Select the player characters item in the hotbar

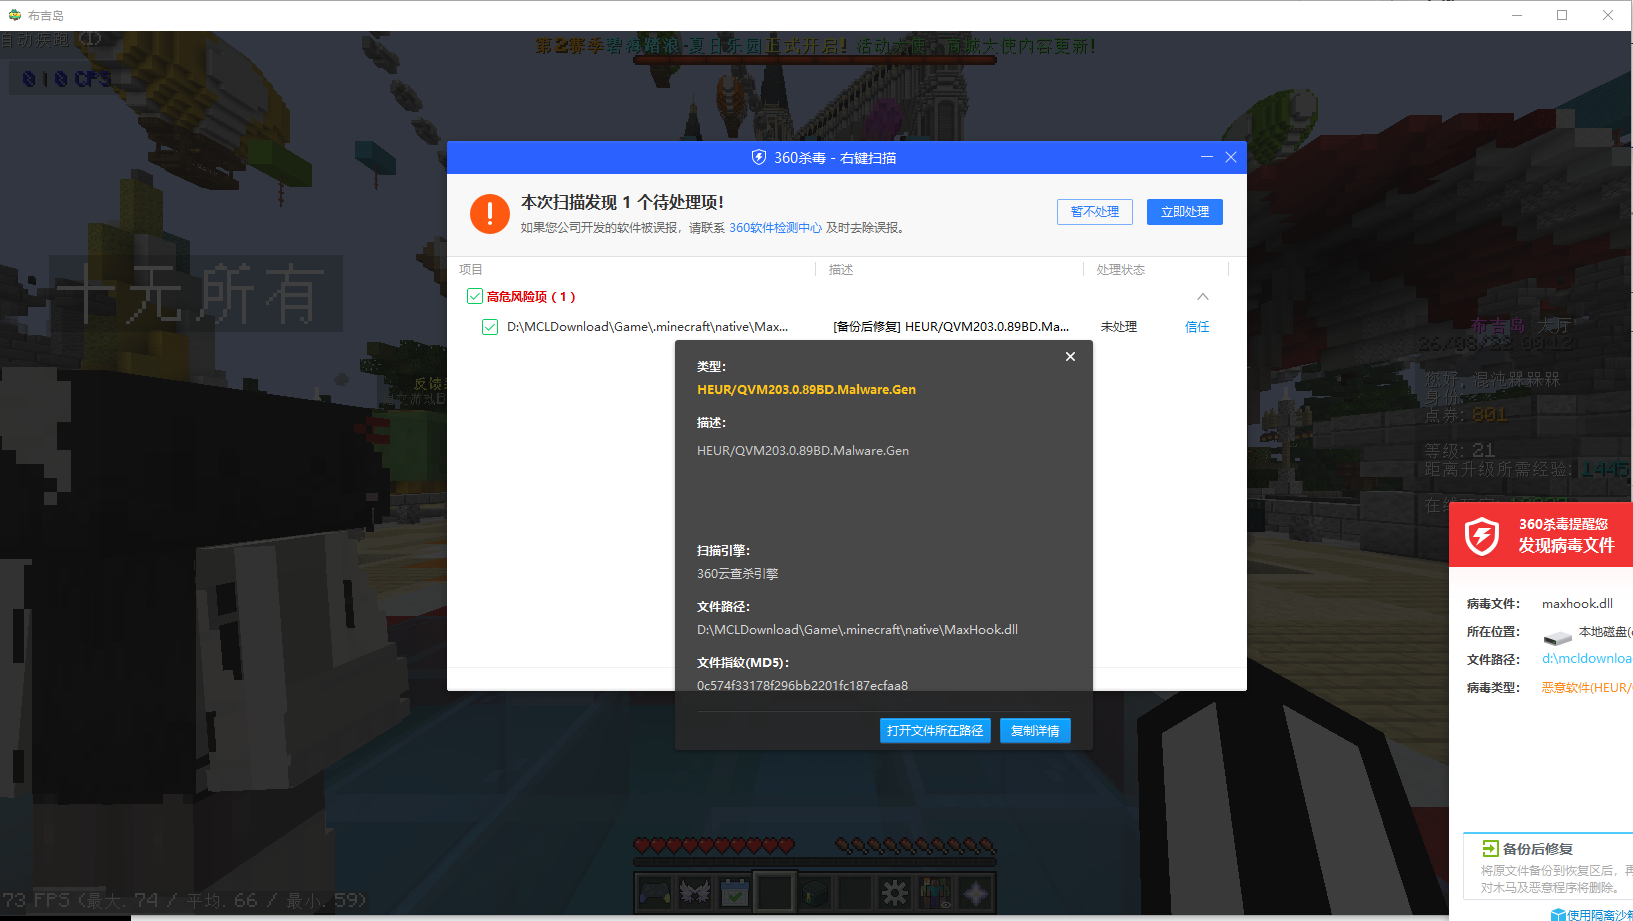click(x=935, y=892)
